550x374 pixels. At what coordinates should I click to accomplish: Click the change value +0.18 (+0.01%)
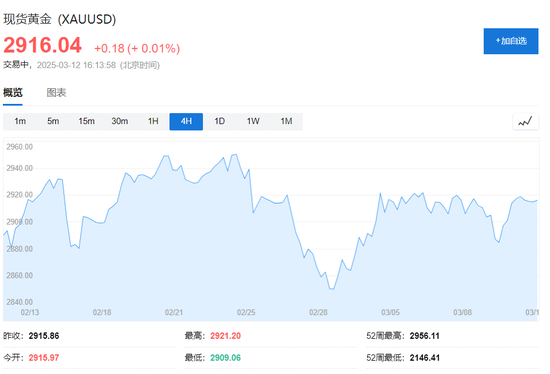[x=137, y=48]
